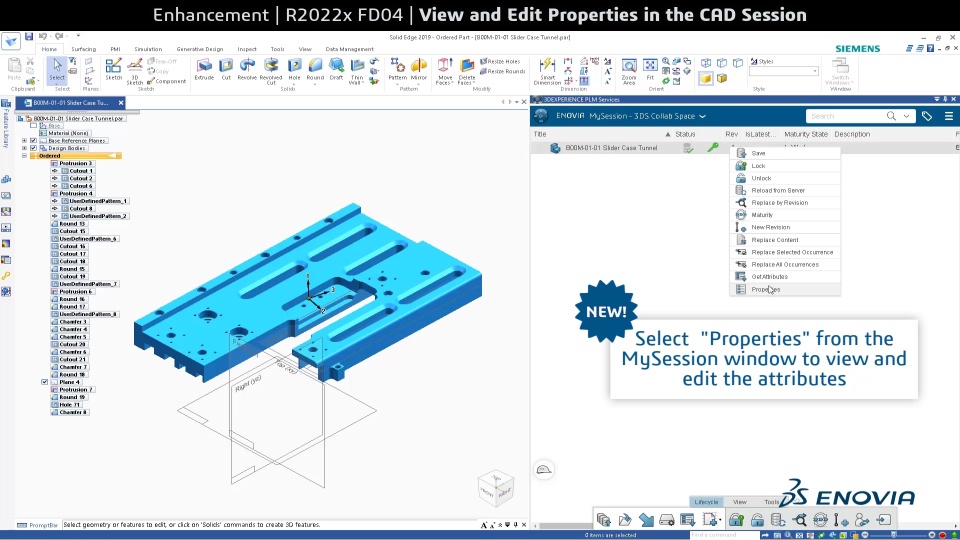Click the green key lock-status icon
Viewport: 960px width, 540px height.
tap(713, 148)
